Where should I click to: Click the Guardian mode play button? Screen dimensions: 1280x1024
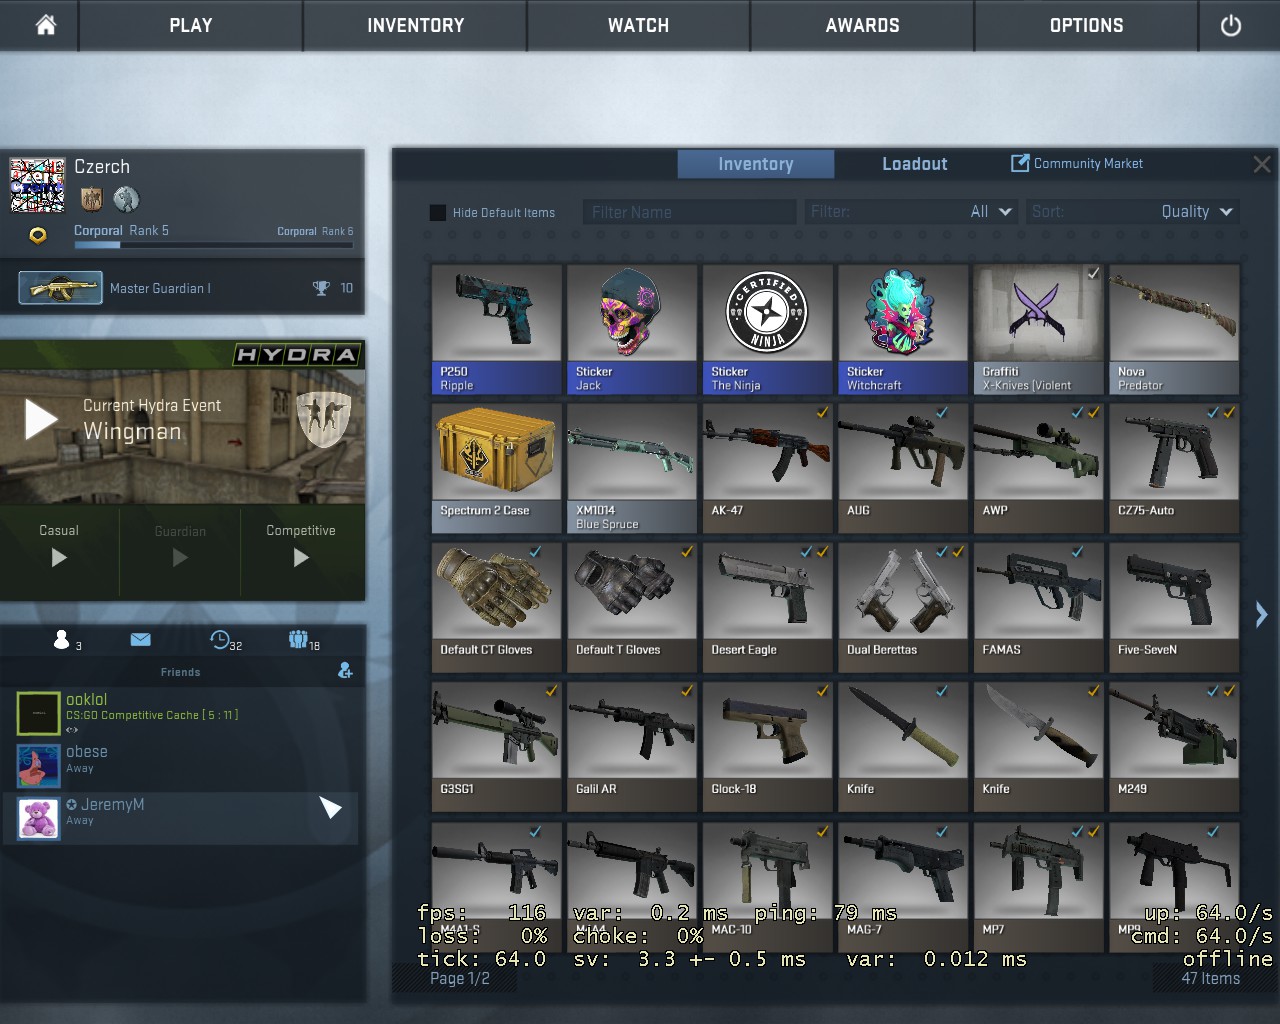tap(180, 557)
